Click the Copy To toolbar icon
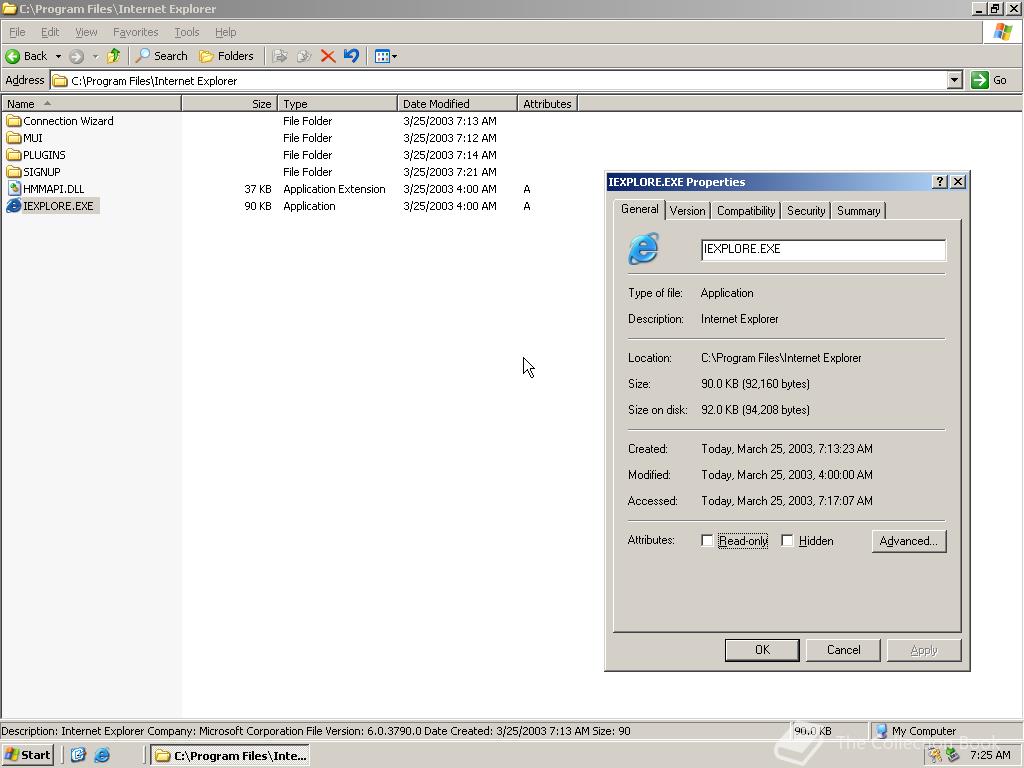The height and width of the screenshot is (768, 1024). click(304, 56)
